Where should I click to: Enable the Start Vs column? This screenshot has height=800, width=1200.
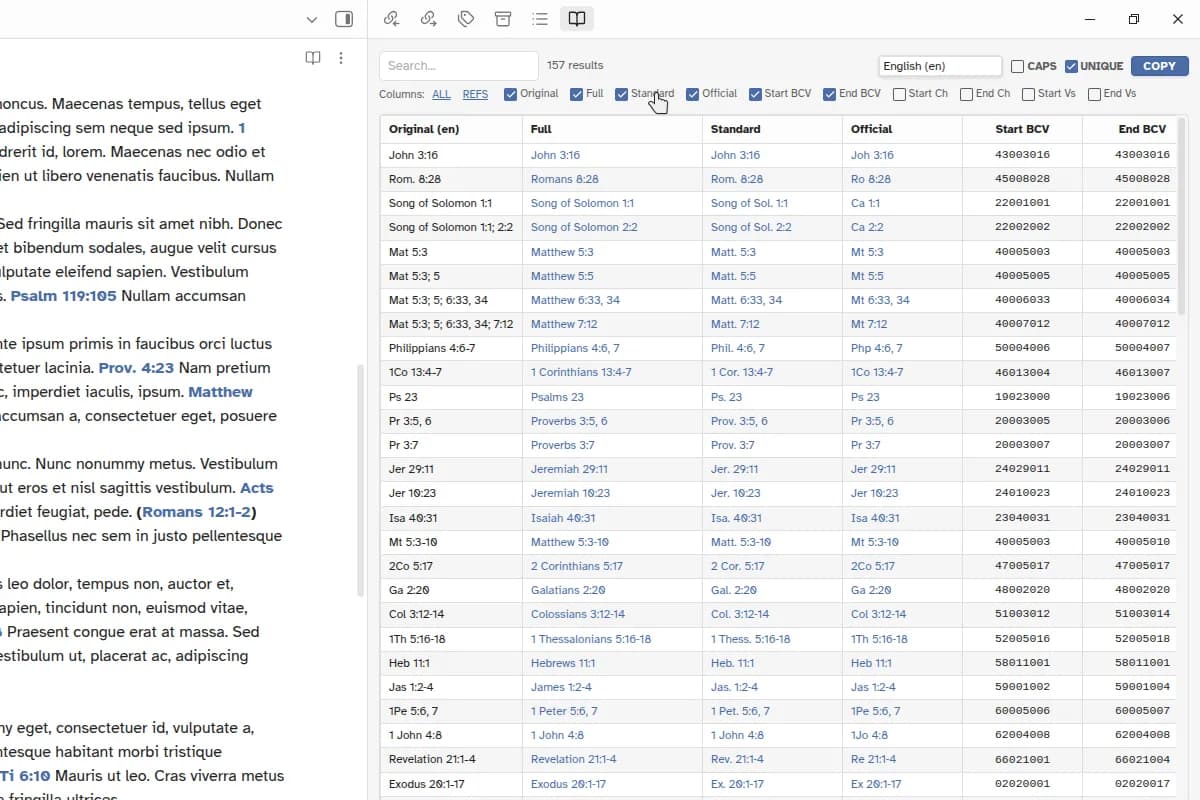tap(1028, 94)
